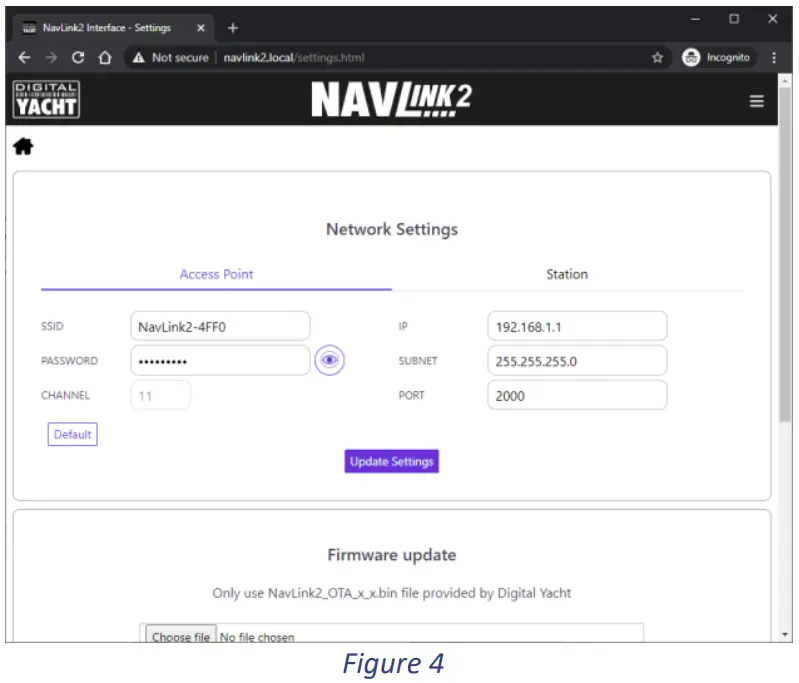This screenshot has width=799, height=683.
Task: Reload the page with the refresh icon
Action: click(x=78, y=58)
